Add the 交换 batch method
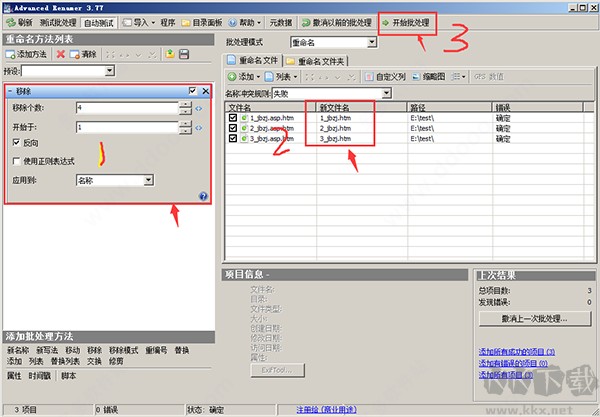Screen dimensions: 600x417 tap(94, 361)
